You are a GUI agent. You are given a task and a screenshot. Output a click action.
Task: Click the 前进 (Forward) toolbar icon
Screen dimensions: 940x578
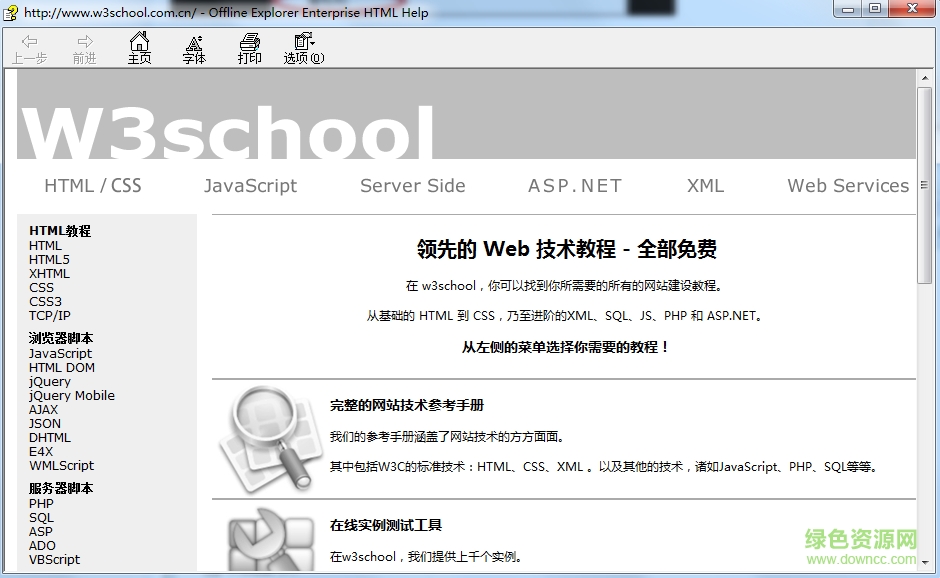point(85,47)
